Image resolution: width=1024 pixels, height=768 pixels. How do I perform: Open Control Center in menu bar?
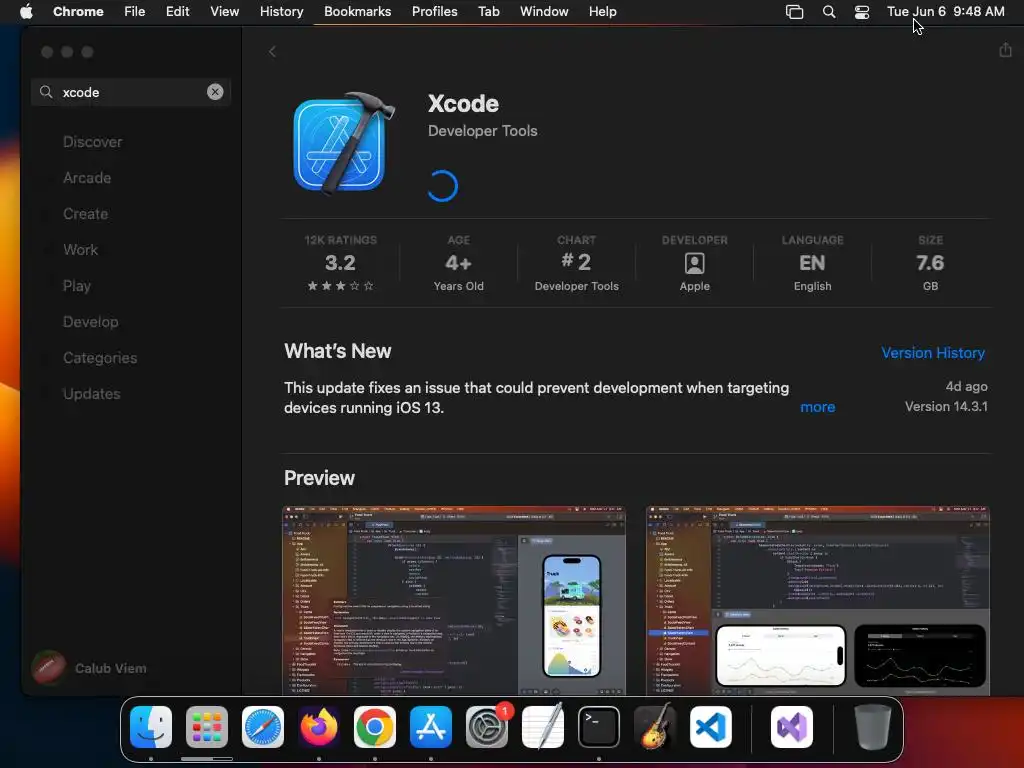[x=862, y=12]
